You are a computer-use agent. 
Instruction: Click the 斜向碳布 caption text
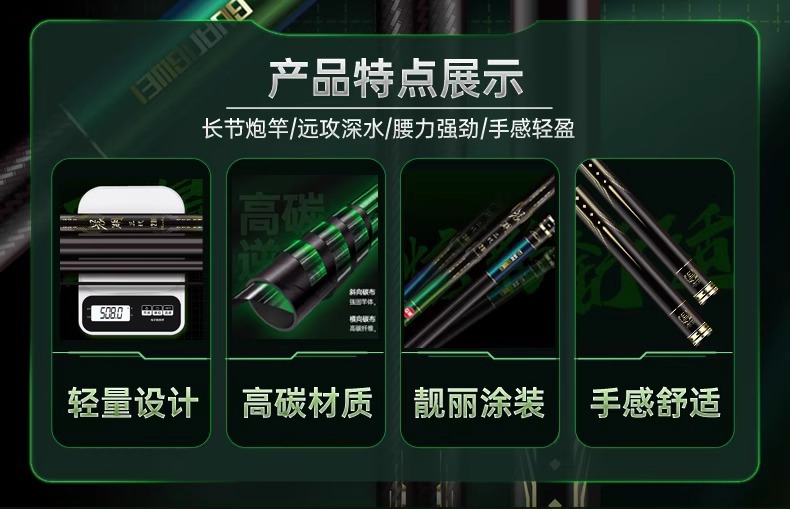tap(363, 292)
